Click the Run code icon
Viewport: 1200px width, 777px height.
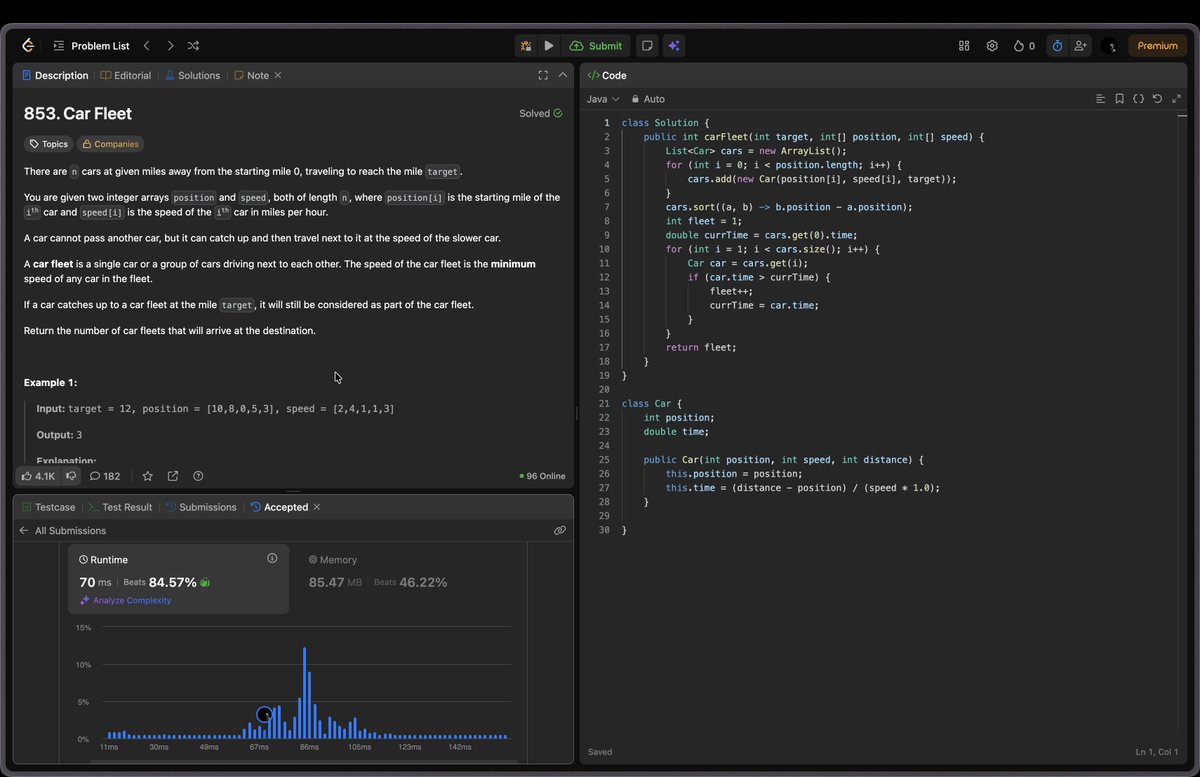point(548,45)
